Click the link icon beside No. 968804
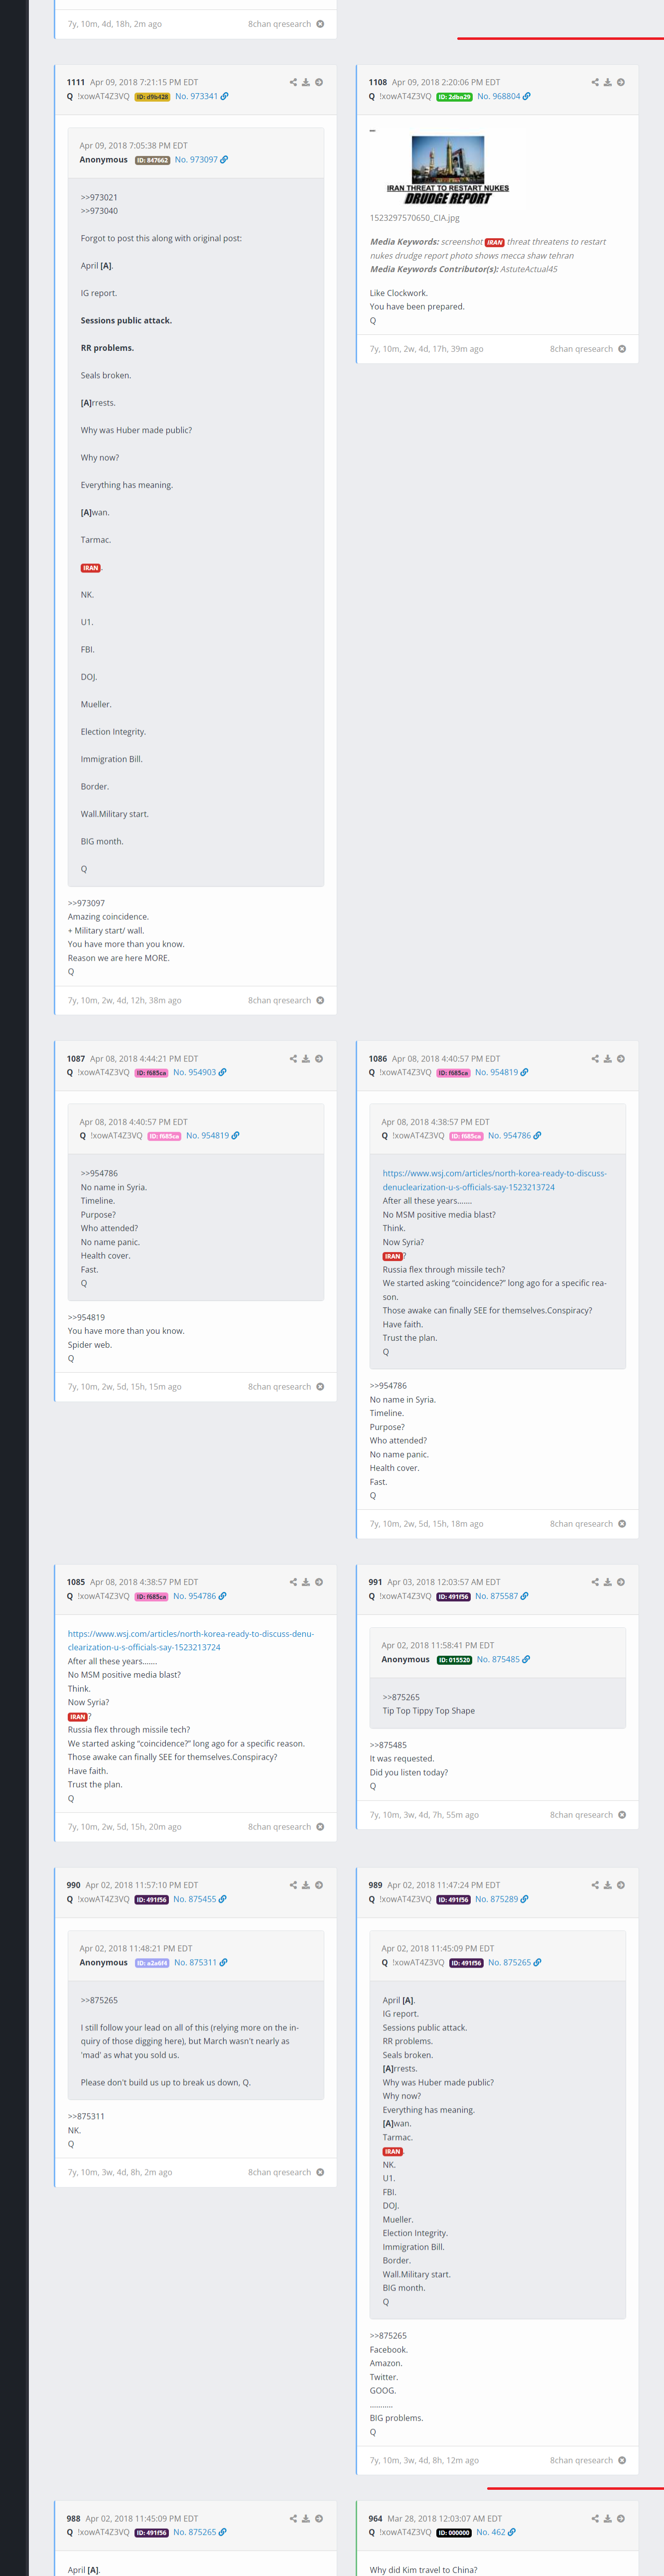The height and width of the screenshot is (2576, 664). click(527, 97)
